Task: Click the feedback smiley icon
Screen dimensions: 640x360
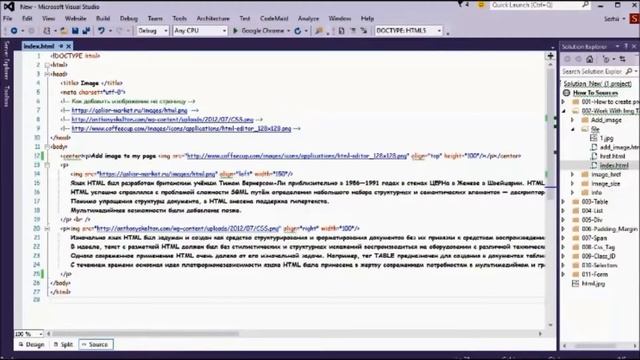Action: [x=481, y=5]
